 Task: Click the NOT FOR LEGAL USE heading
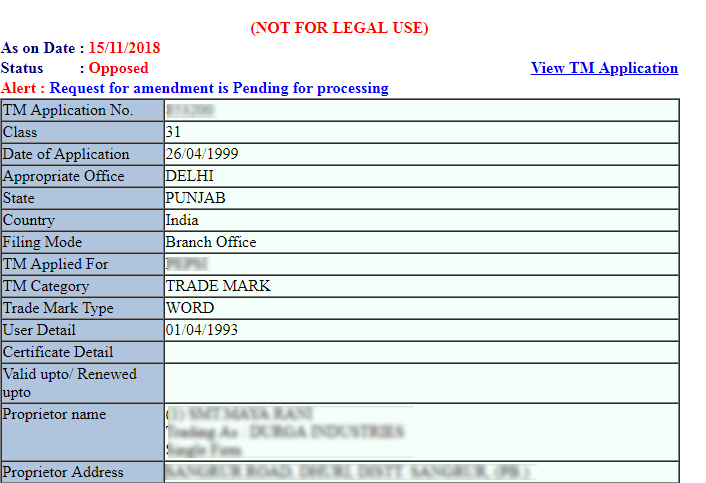tap(339, 28)
